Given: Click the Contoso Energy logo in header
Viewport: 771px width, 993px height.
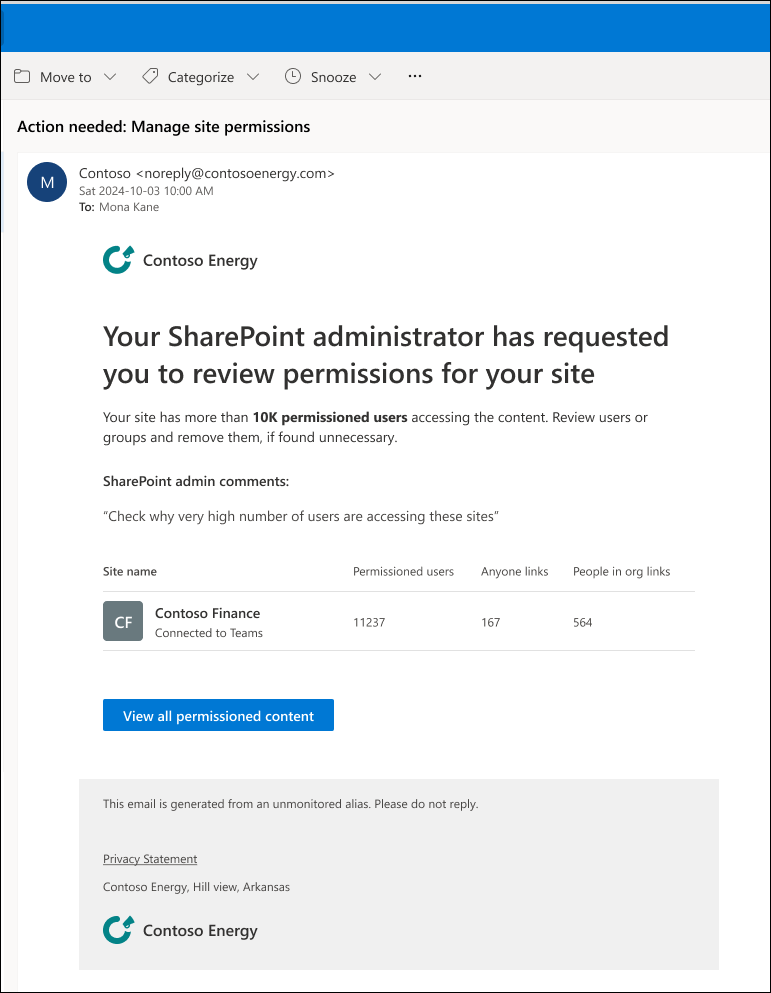Looking at the screenshot, I should coord(118,261).
